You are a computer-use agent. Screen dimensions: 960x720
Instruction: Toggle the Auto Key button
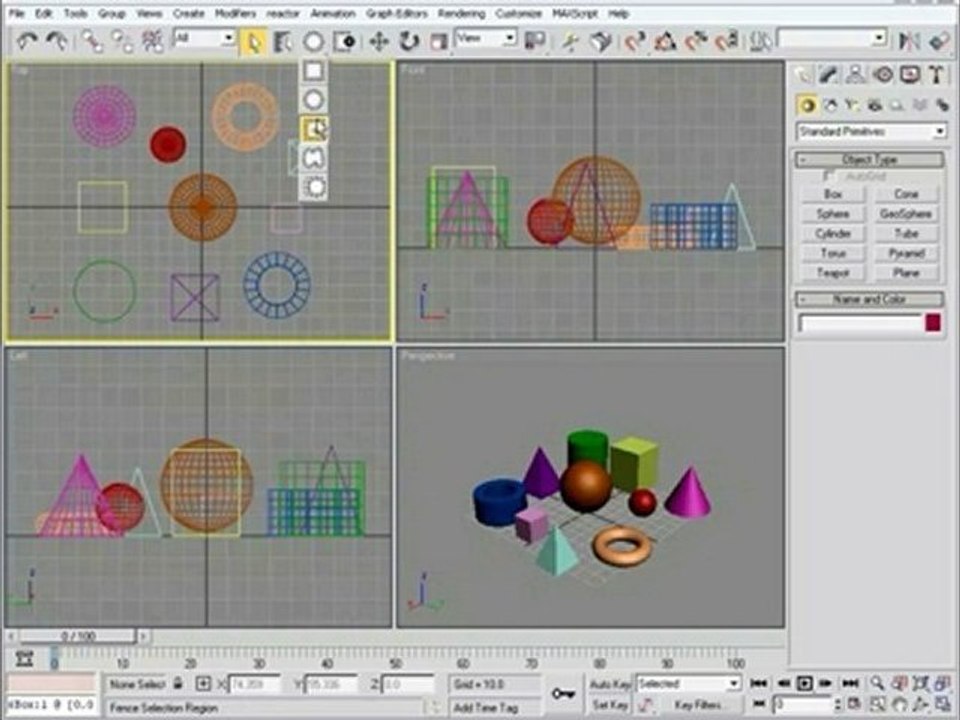(609, 684)
